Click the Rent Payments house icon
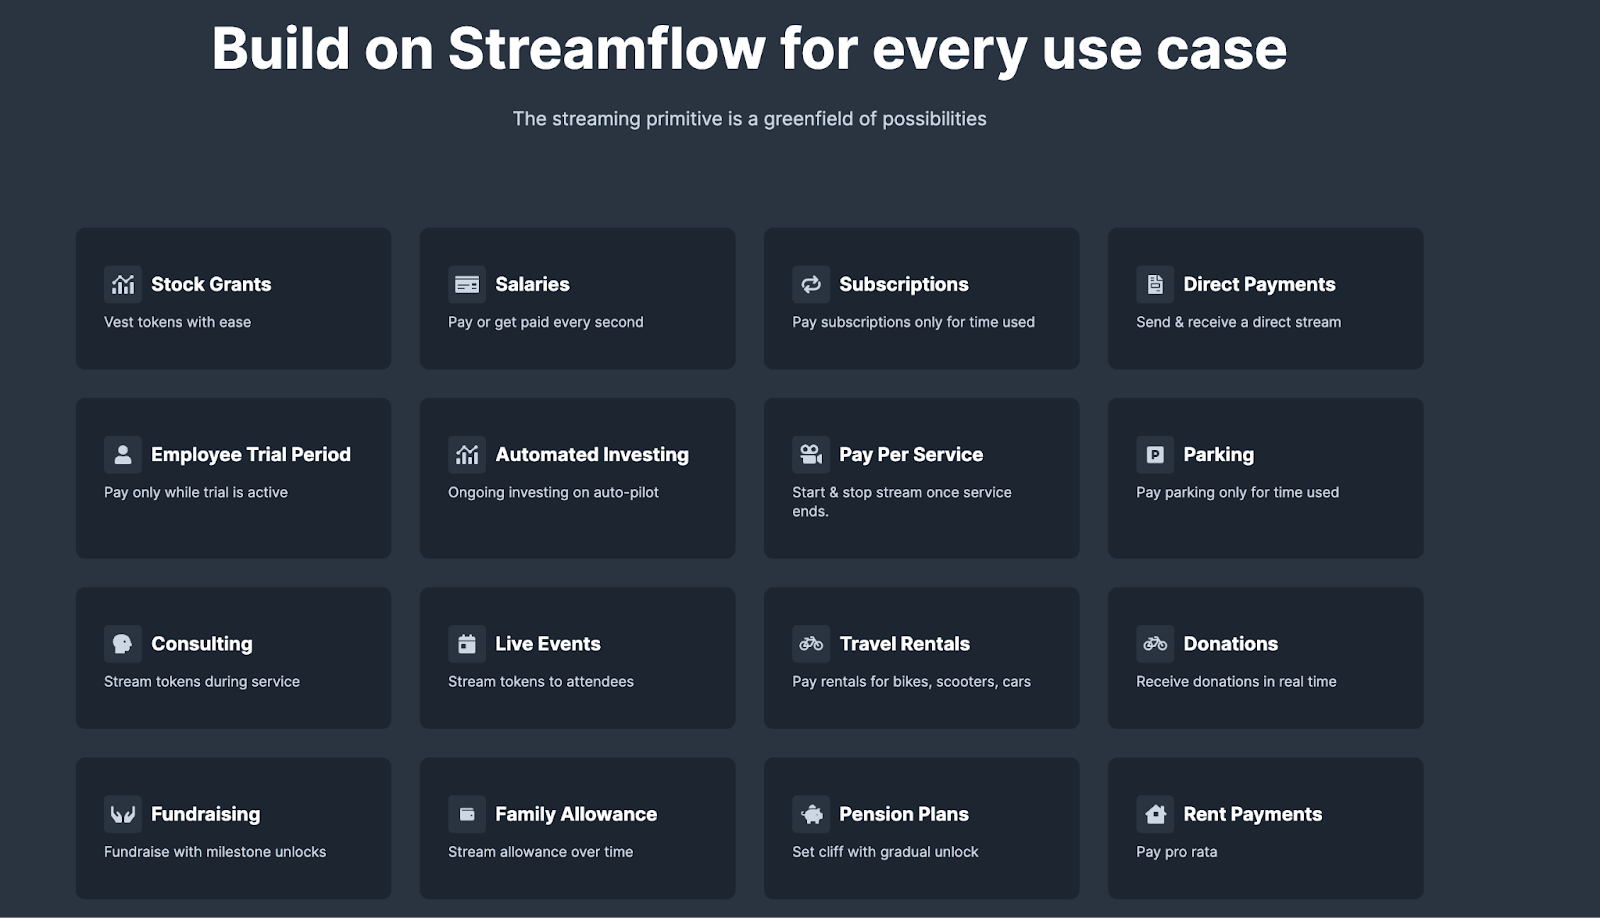Screen dimensions: 1600x918 [1155, 814]
